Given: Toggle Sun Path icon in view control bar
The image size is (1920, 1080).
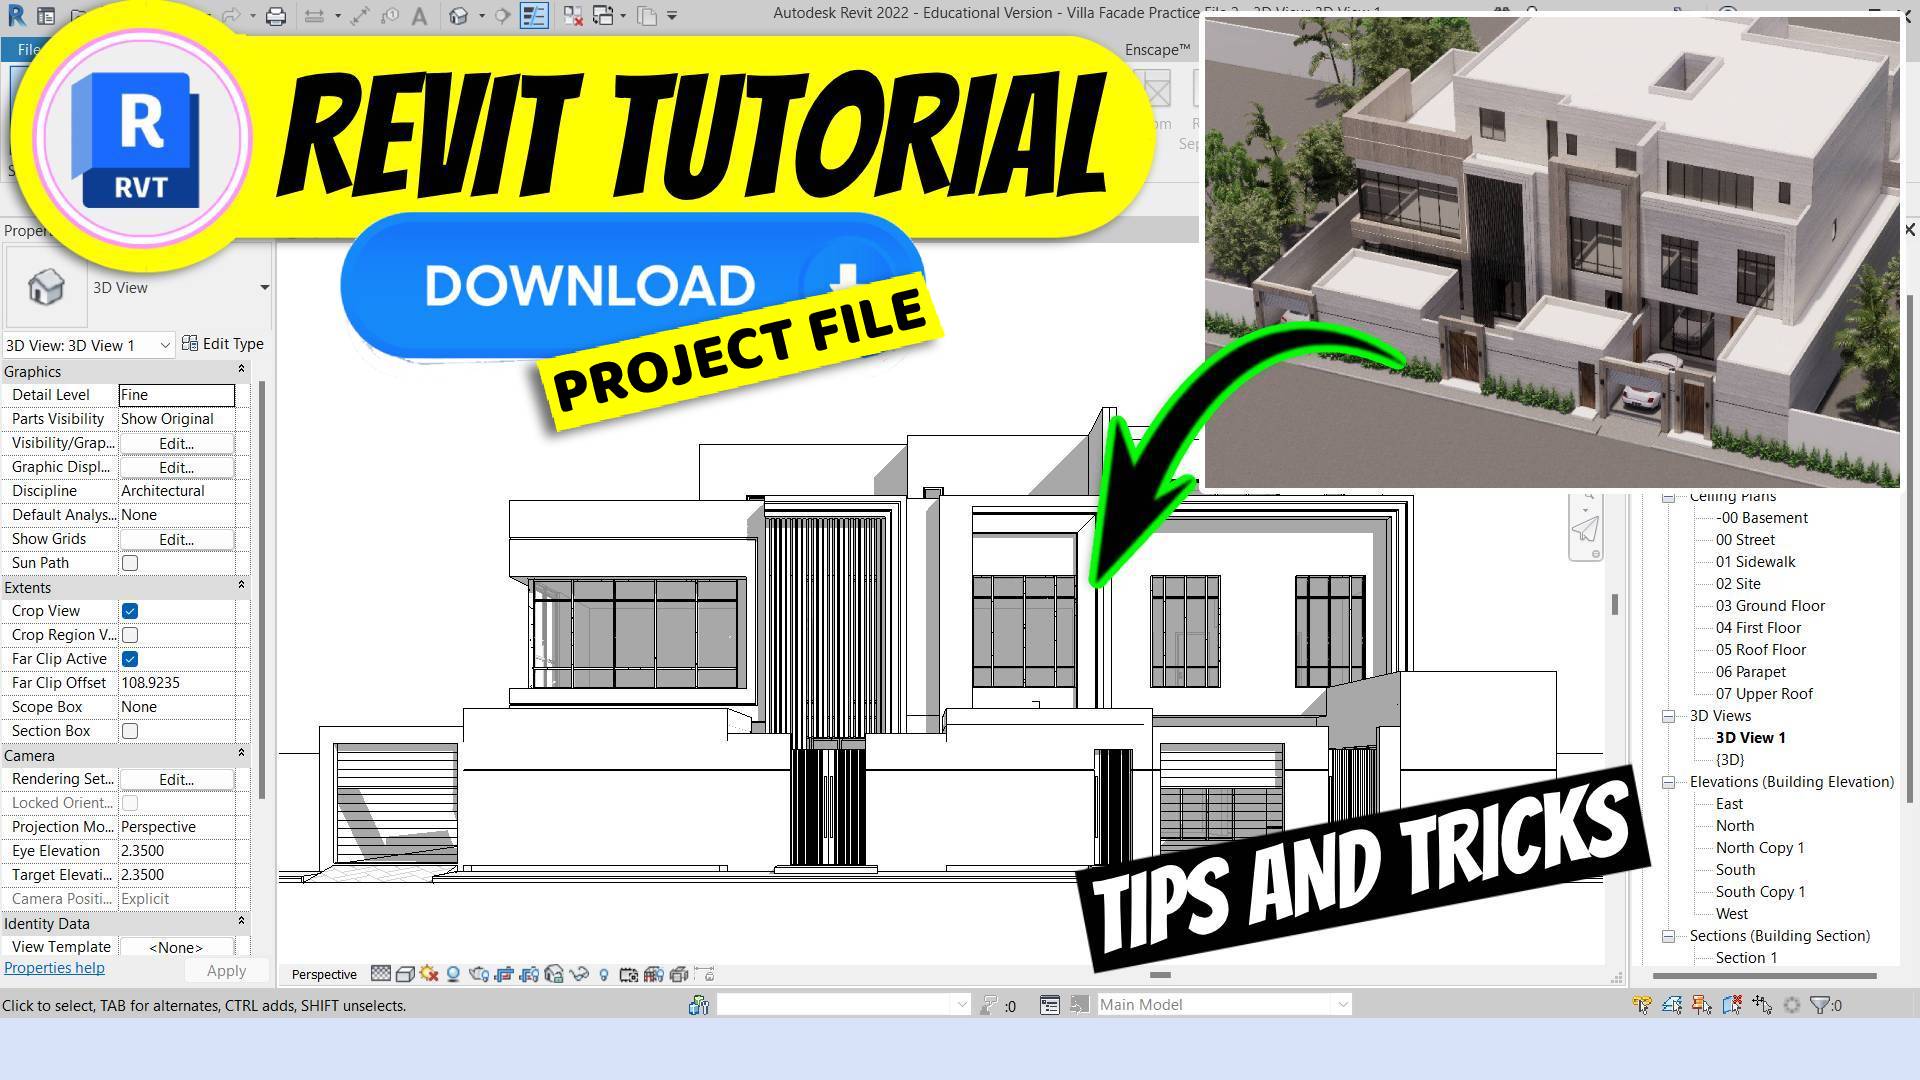Looking at the screenshot, I should point(429,974).
